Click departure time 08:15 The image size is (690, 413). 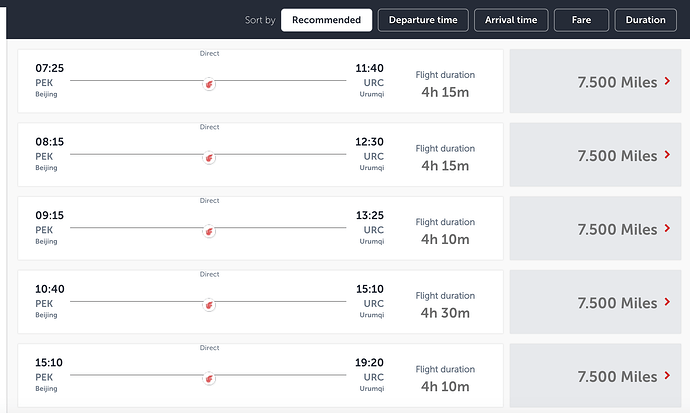coord(49,142)
